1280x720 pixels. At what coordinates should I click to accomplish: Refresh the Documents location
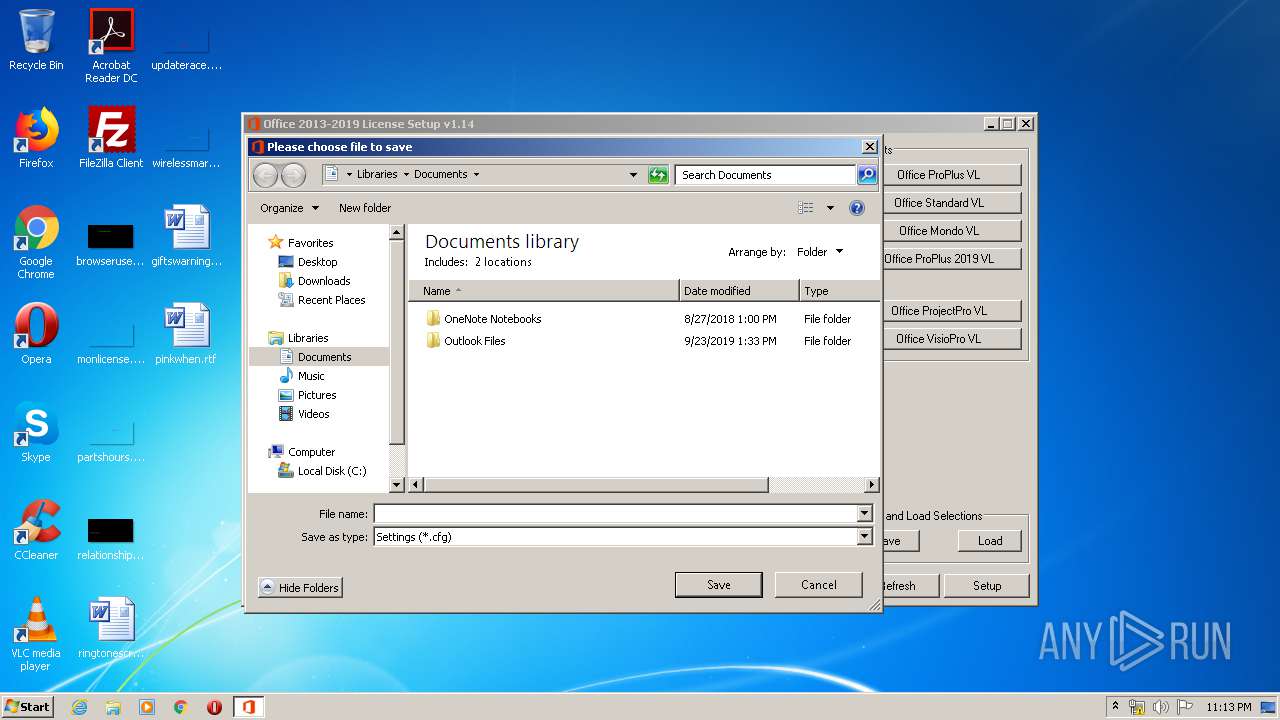658,175
